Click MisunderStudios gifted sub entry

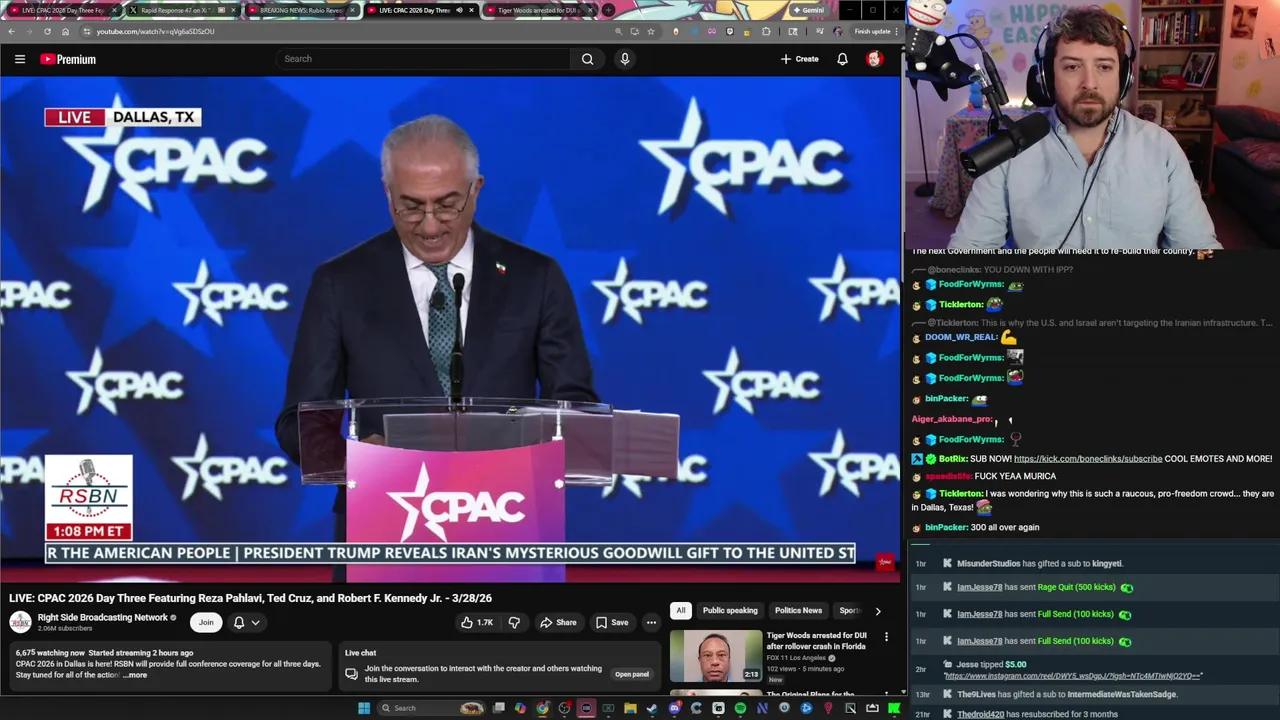[x=1040, y=563]
